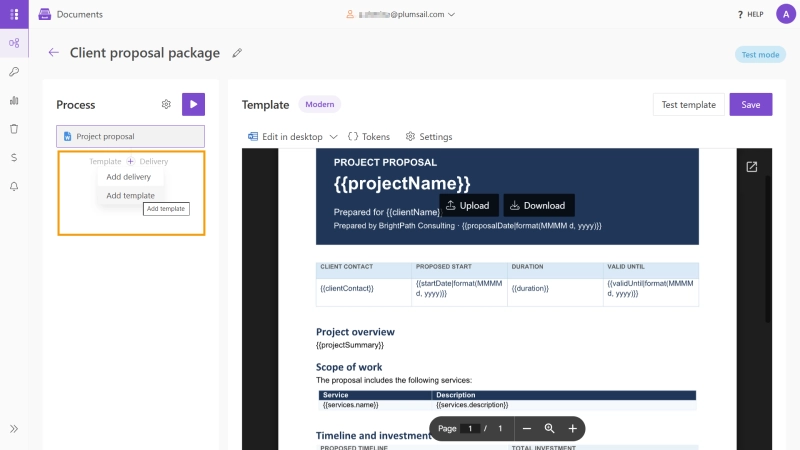Open the Subscription dollar sidebar icon

(x=14, y=158)
